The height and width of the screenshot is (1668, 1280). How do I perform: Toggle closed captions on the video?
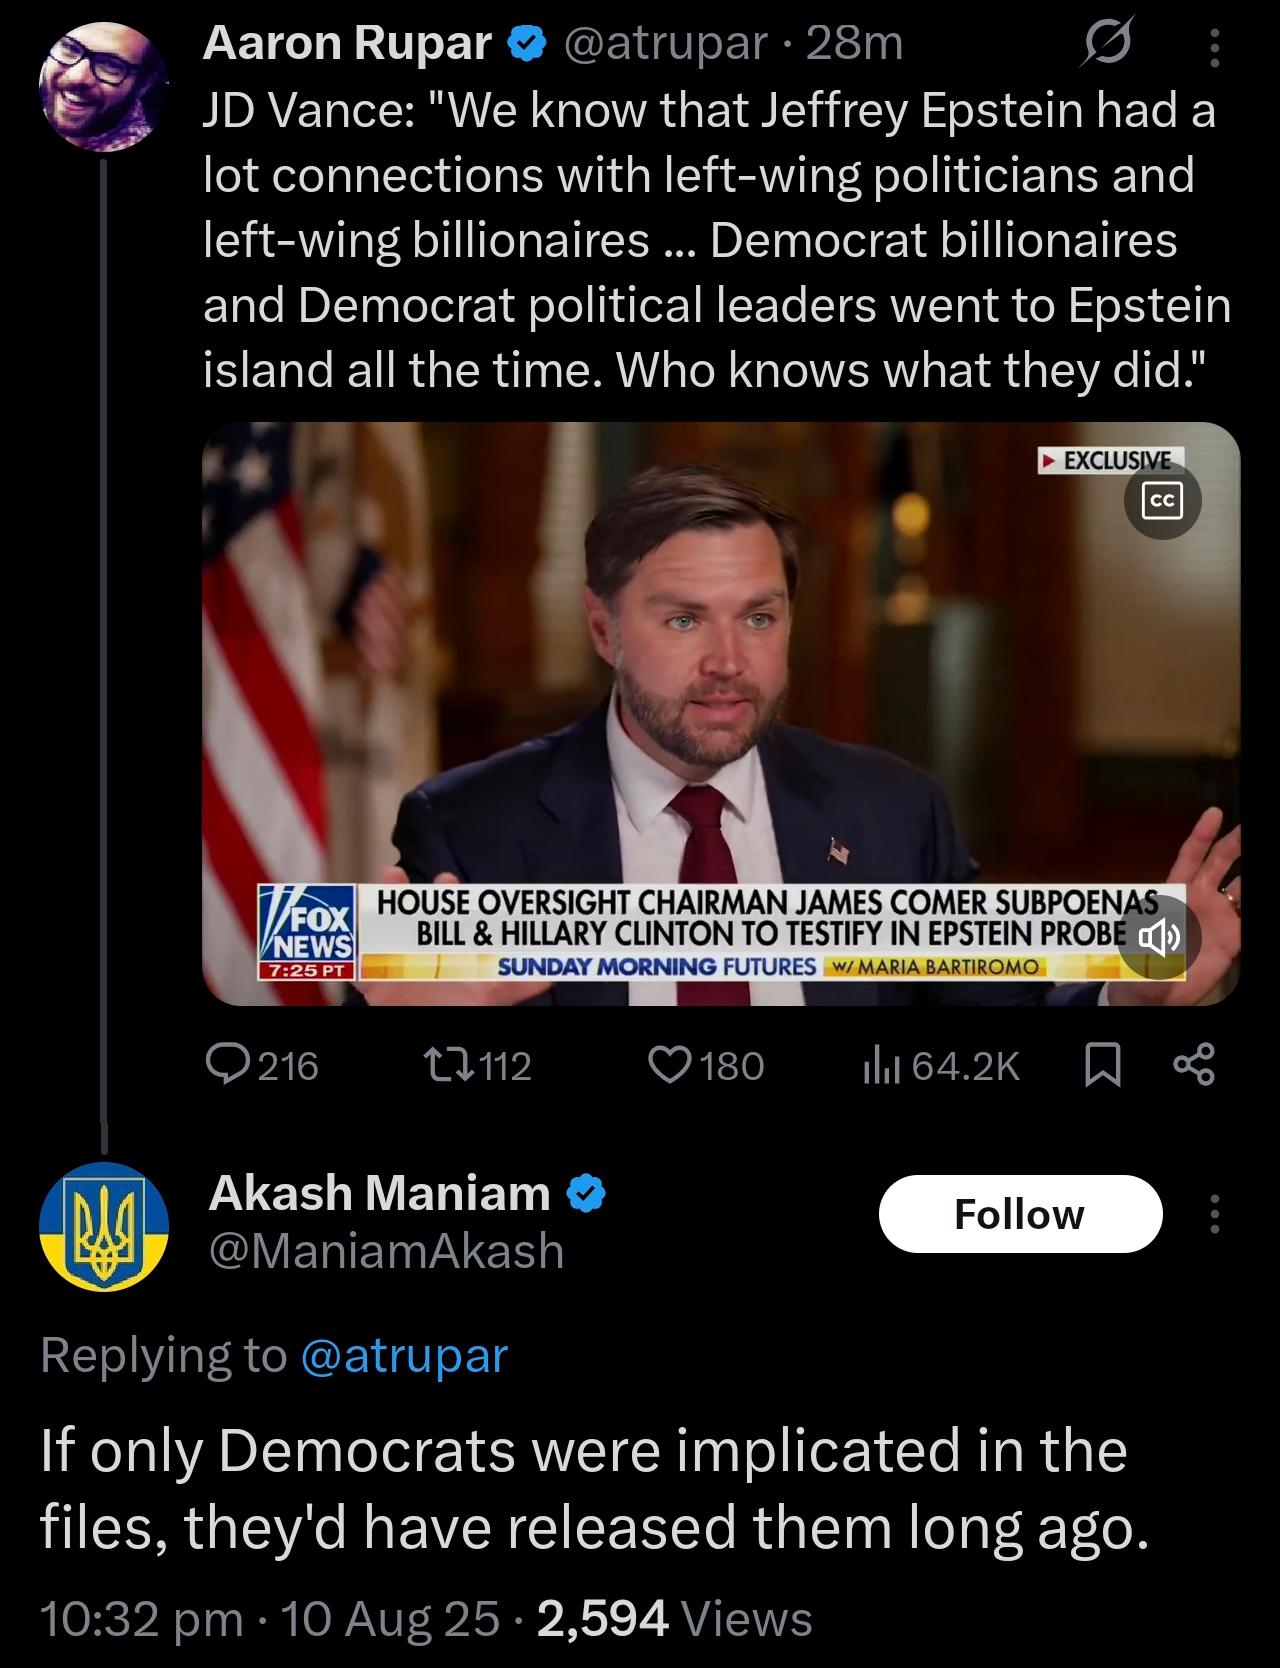click(1162, 500)
